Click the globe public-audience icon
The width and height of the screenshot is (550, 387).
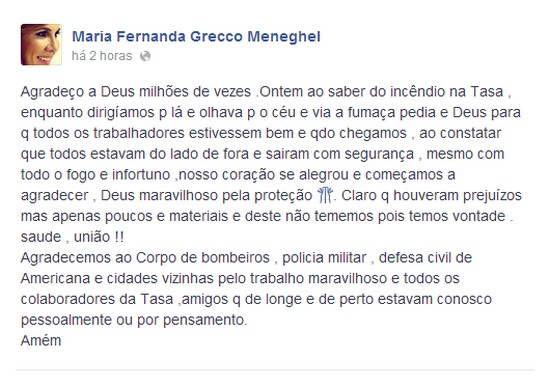[x=145, y=56]
